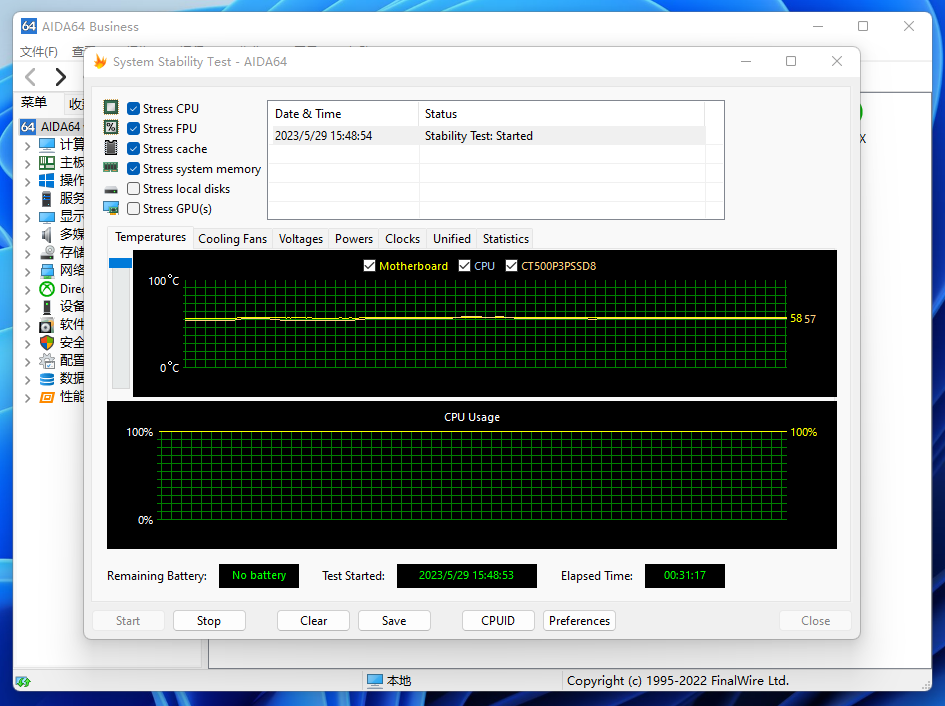This screenshot has height=706, width=945.
Task: Uncheck the Stress FPU checkbox
Action: point(134,128)
